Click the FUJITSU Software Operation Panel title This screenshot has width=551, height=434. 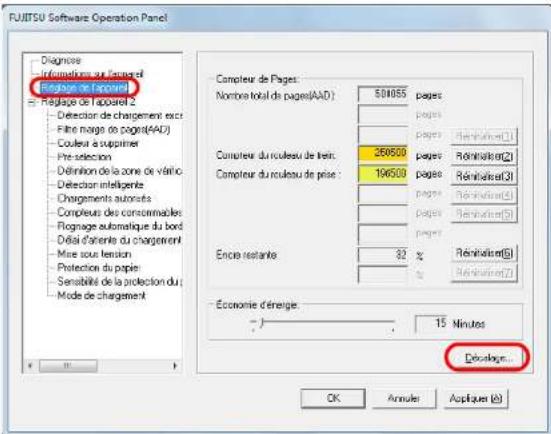(x=88, y=18)
